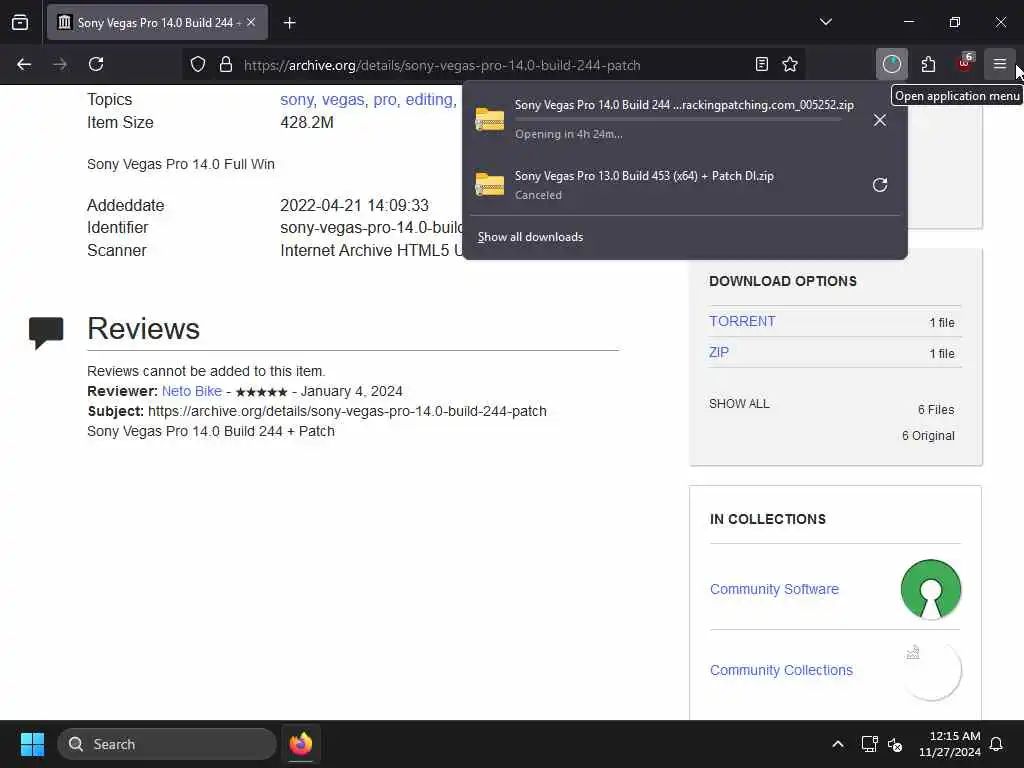1024x768 pixels.
Task: Open the application hamburger menu
Action: (x=1000, y=64)
